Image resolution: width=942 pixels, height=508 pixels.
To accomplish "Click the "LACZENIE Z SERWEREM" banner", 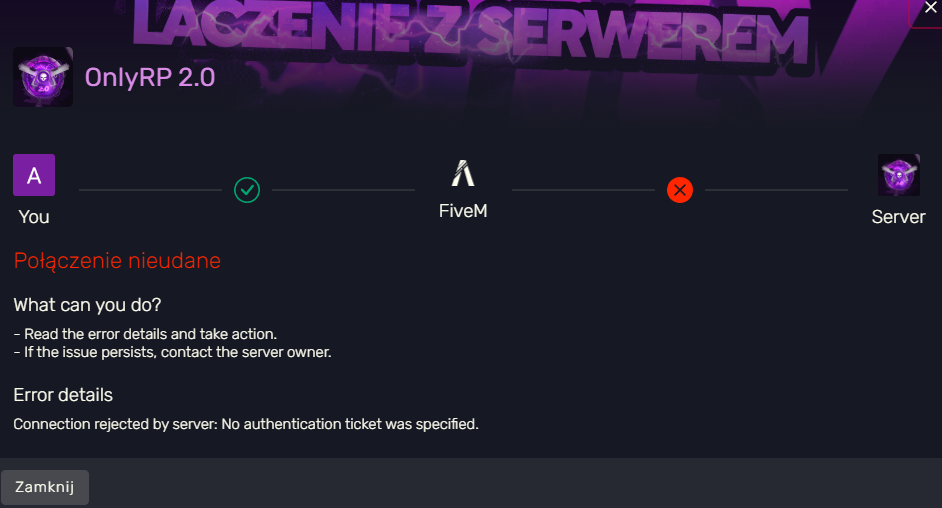I will pyautogui.click(x=470, y=32).
